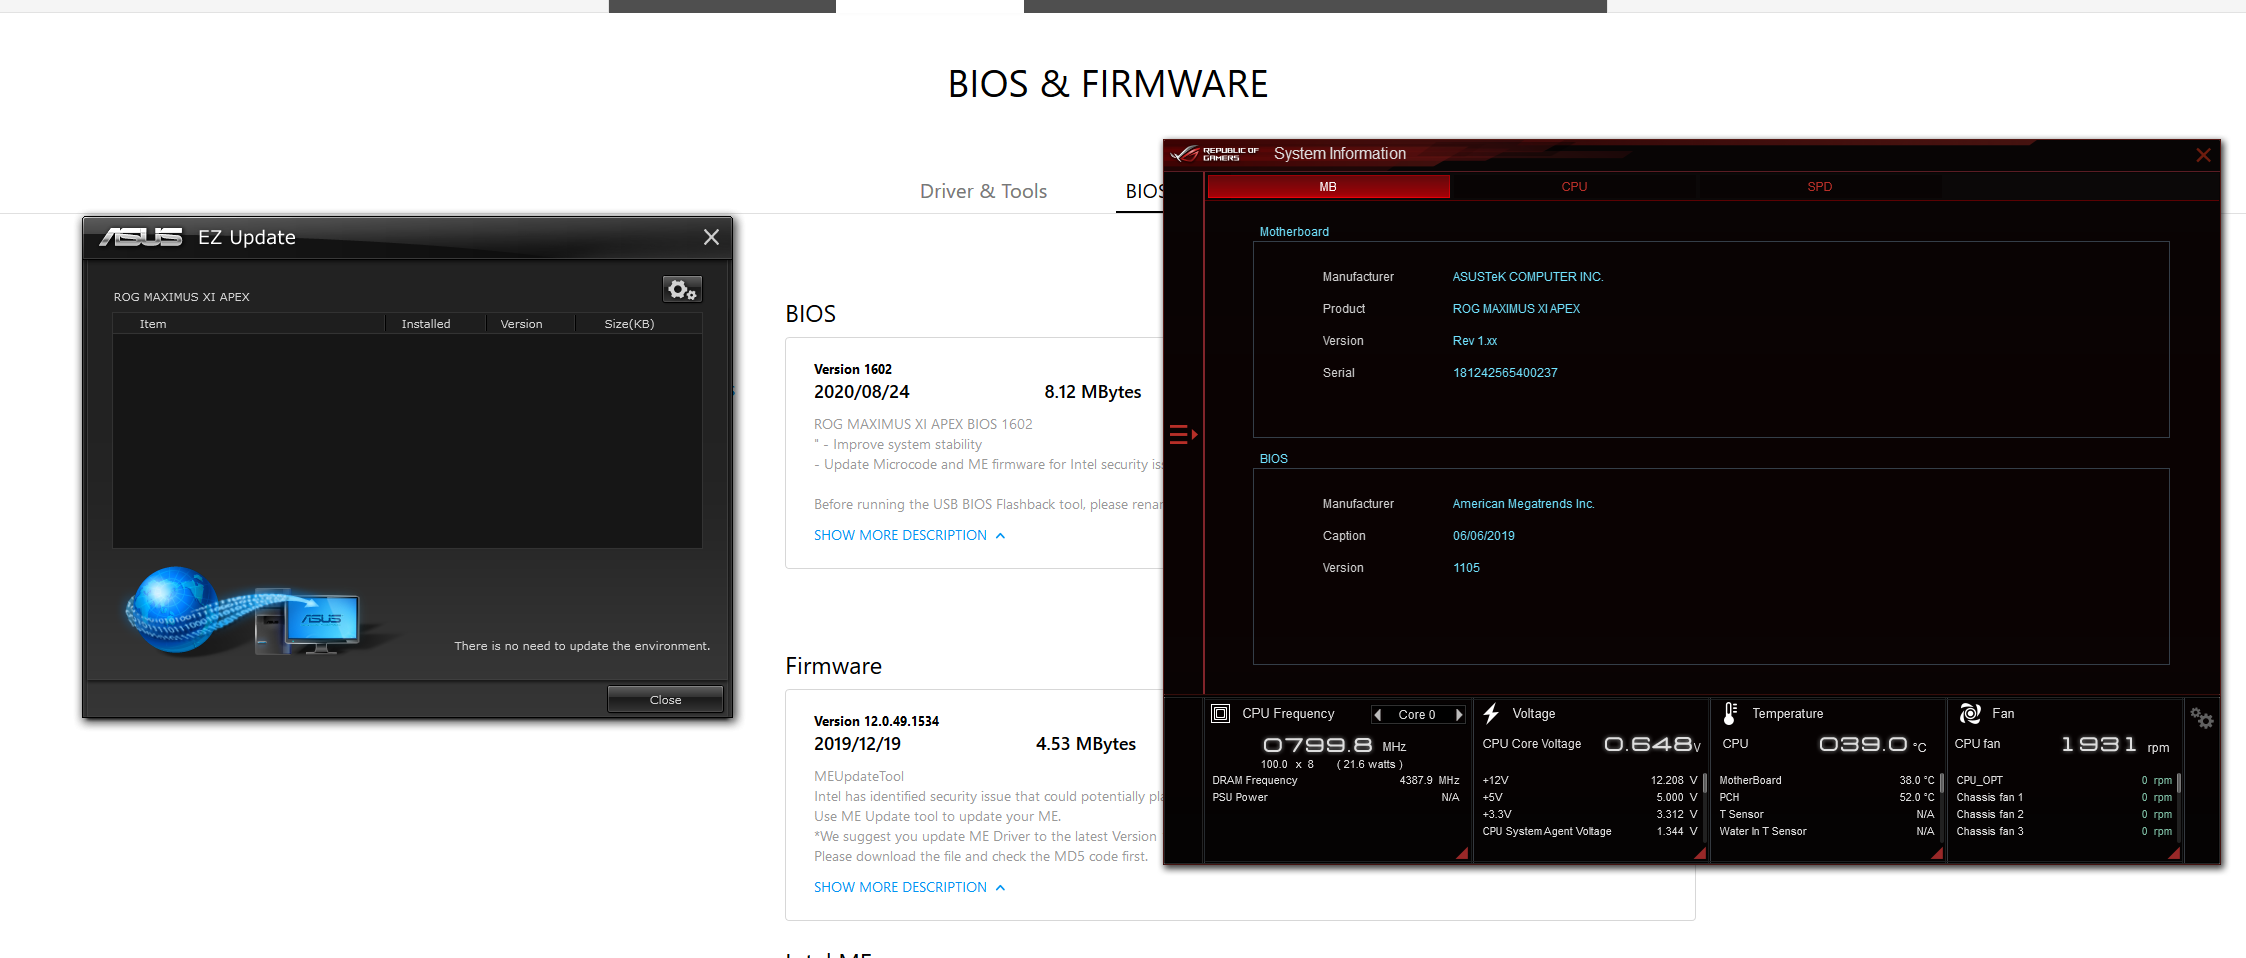Image resolution: width=2246 pixels, height=958 pixels.
Task: Click the CPU temperature '039.0' readout
Action: 1864,744
